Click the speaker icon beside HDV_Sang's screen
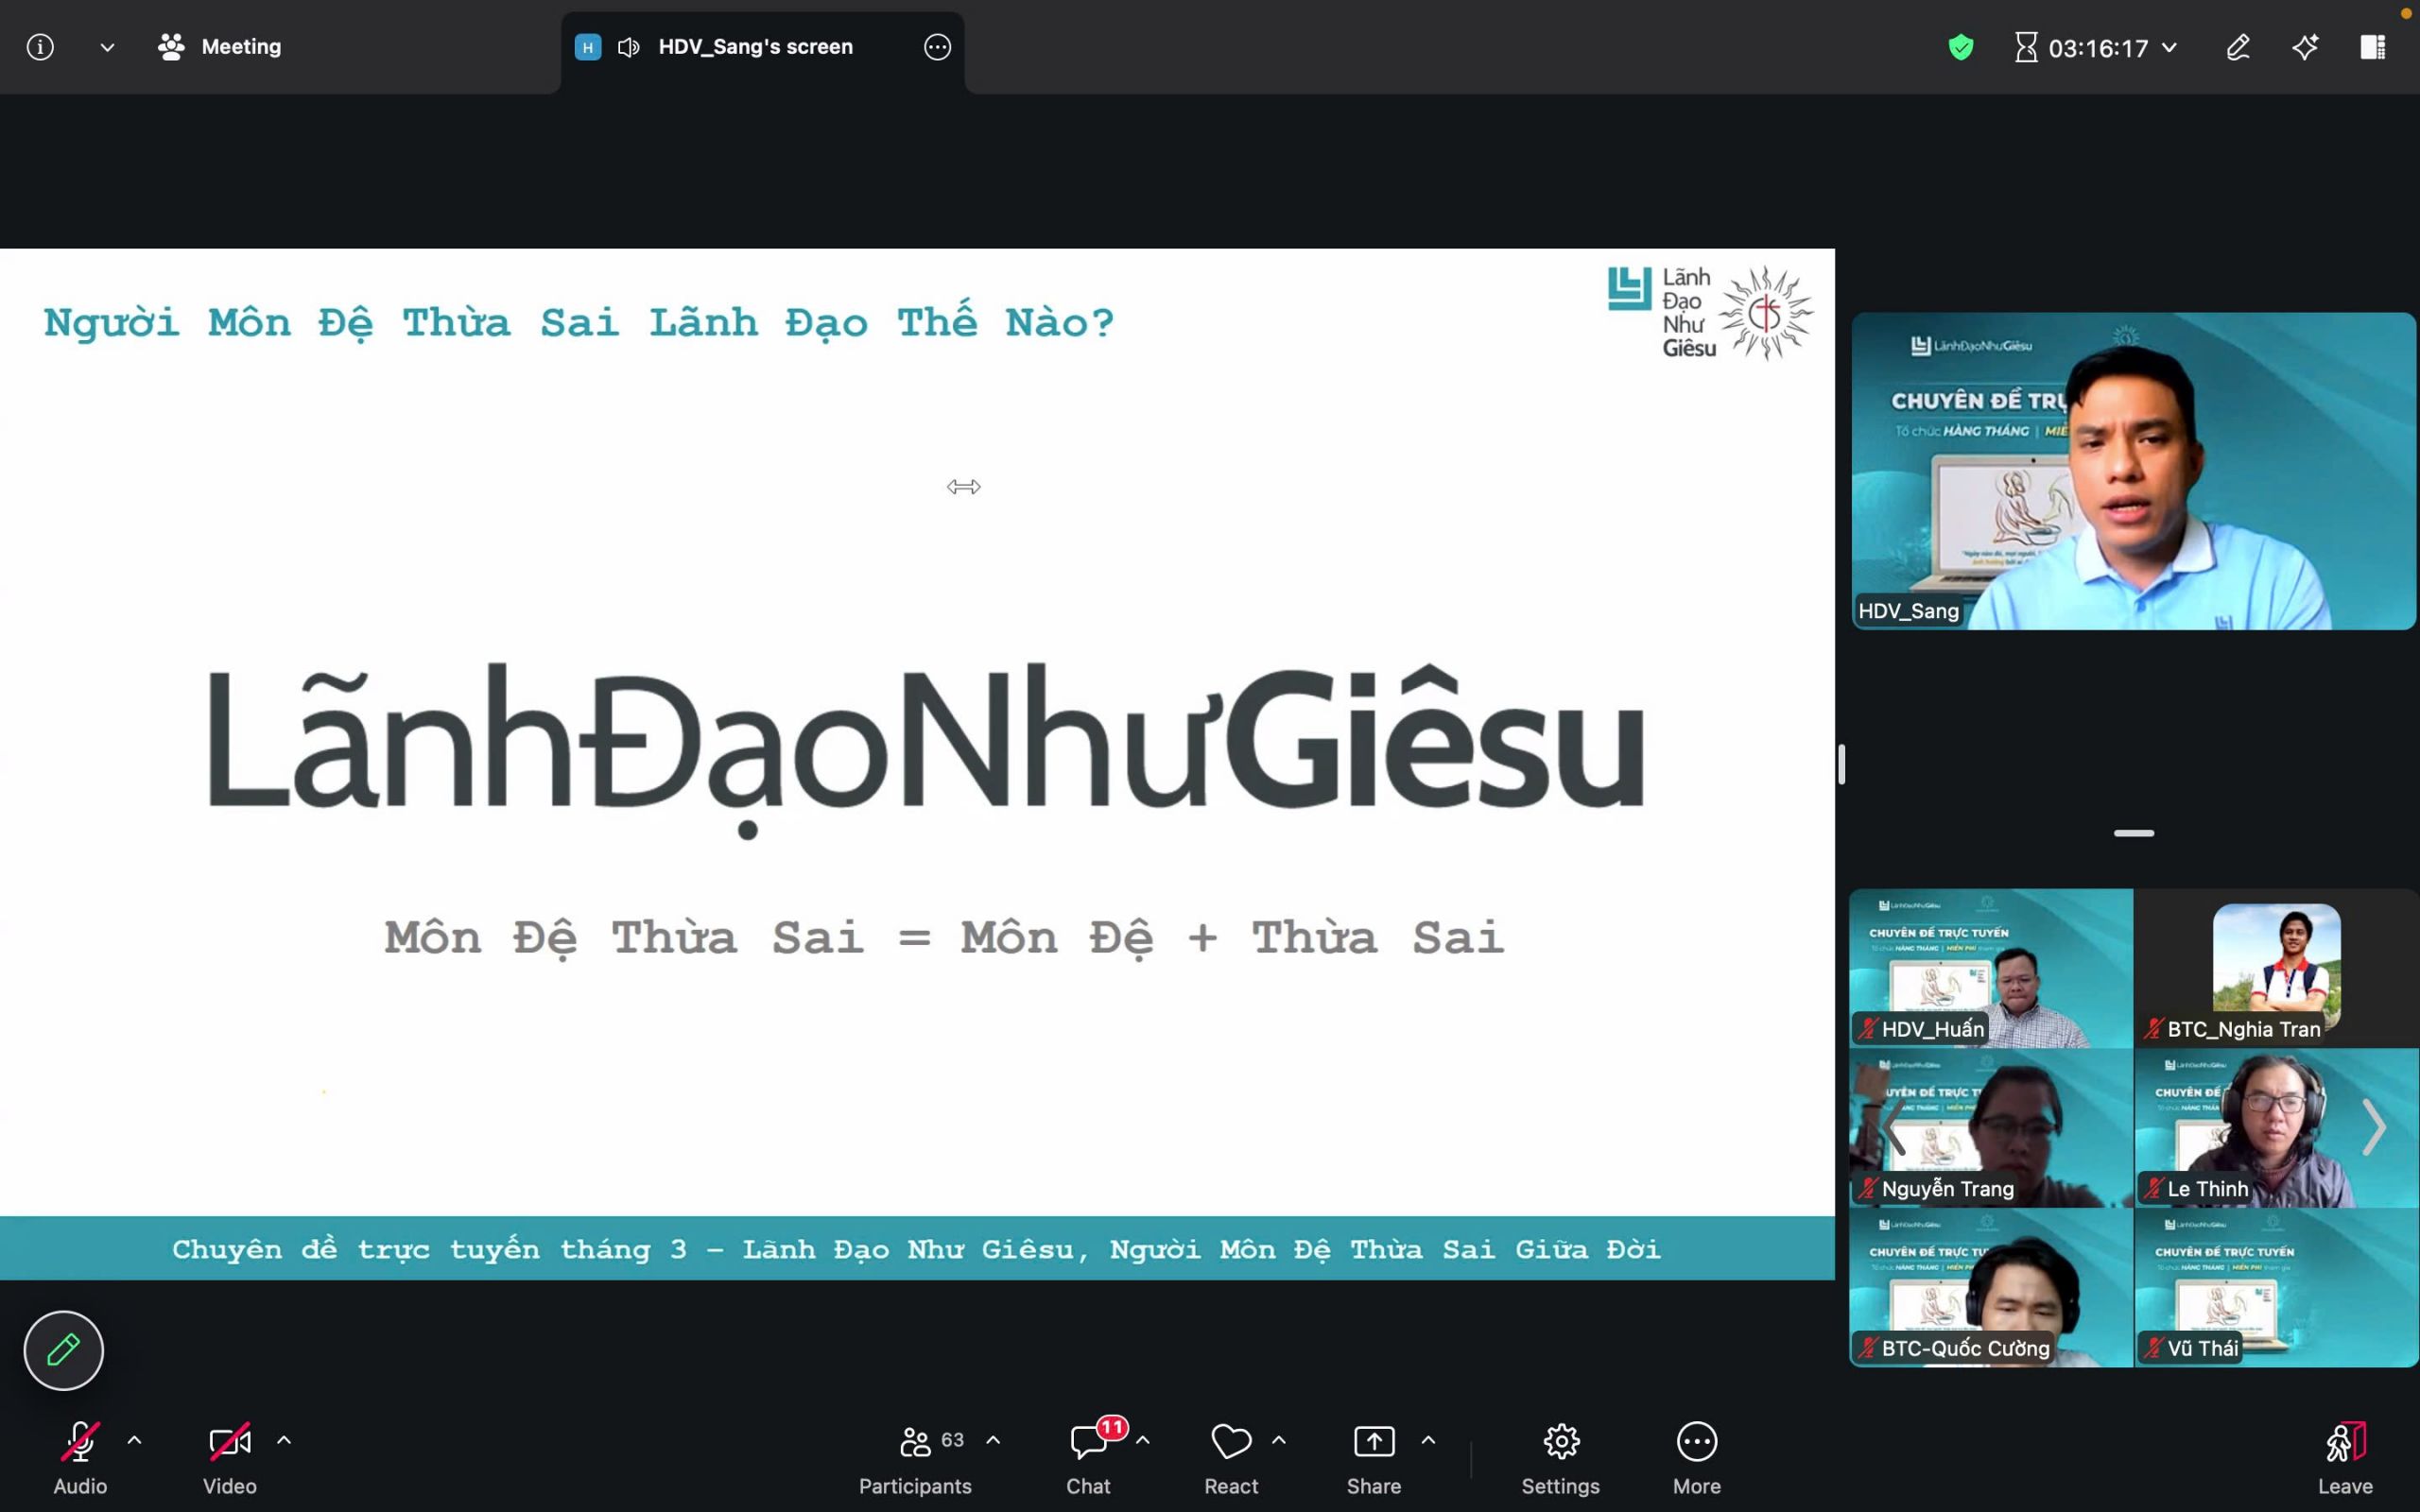The width and height of the screenshot is (2420, 1512). click(x=628, y=47)
